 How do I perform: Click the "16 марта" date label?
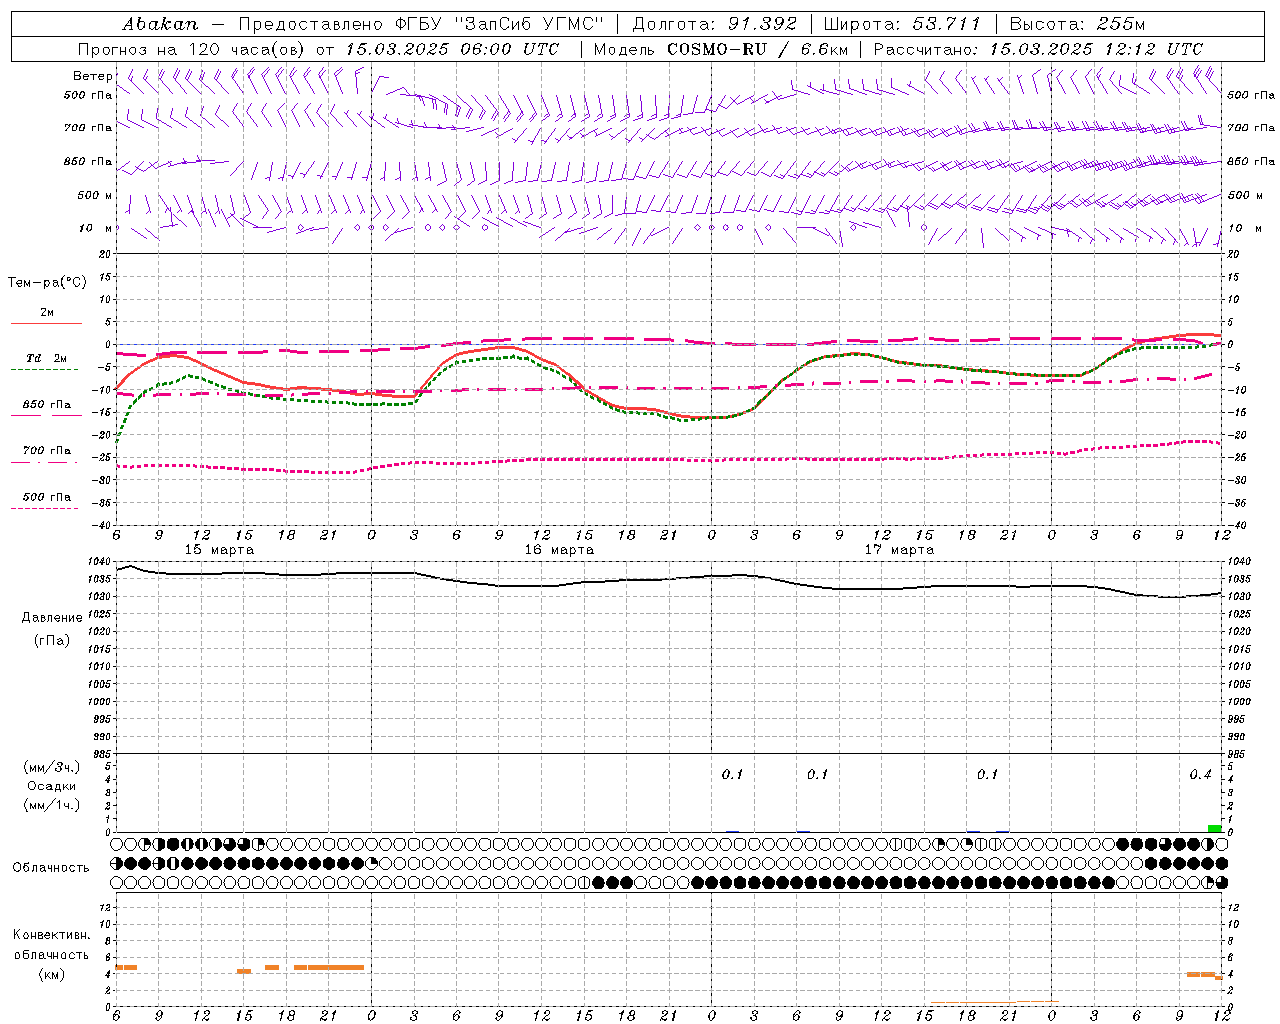559,550
